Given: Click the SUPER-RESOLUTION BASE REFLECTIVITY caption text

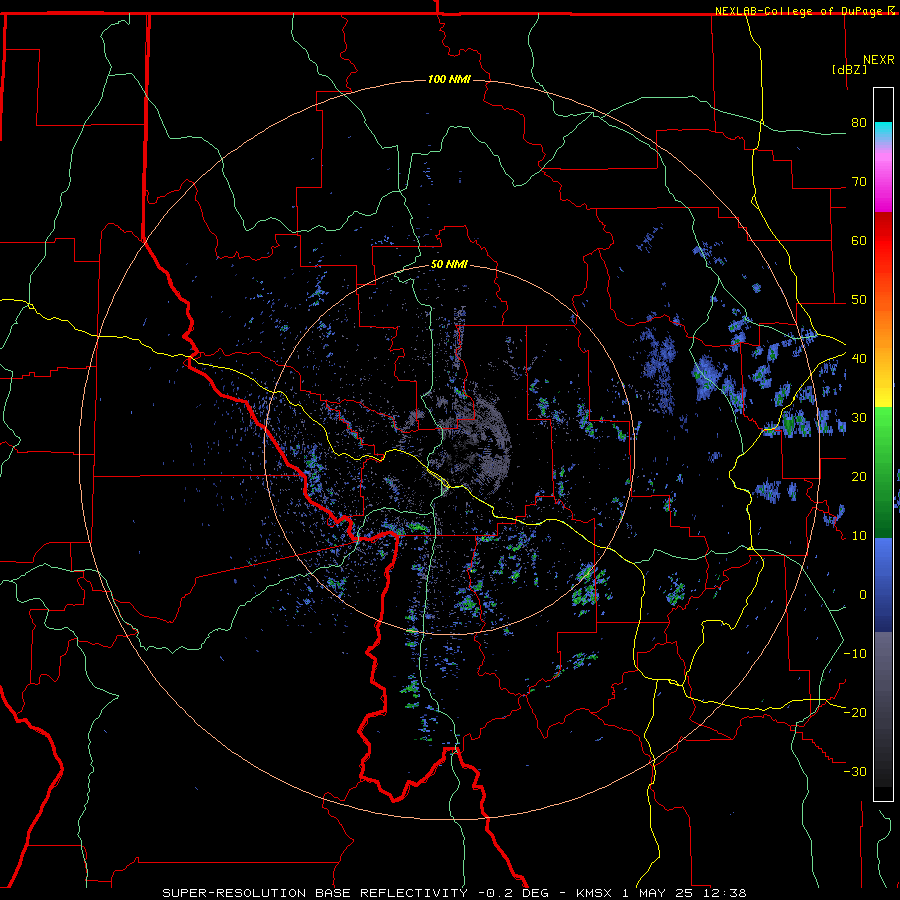Looking at the screenshot, I should point(315,893).
